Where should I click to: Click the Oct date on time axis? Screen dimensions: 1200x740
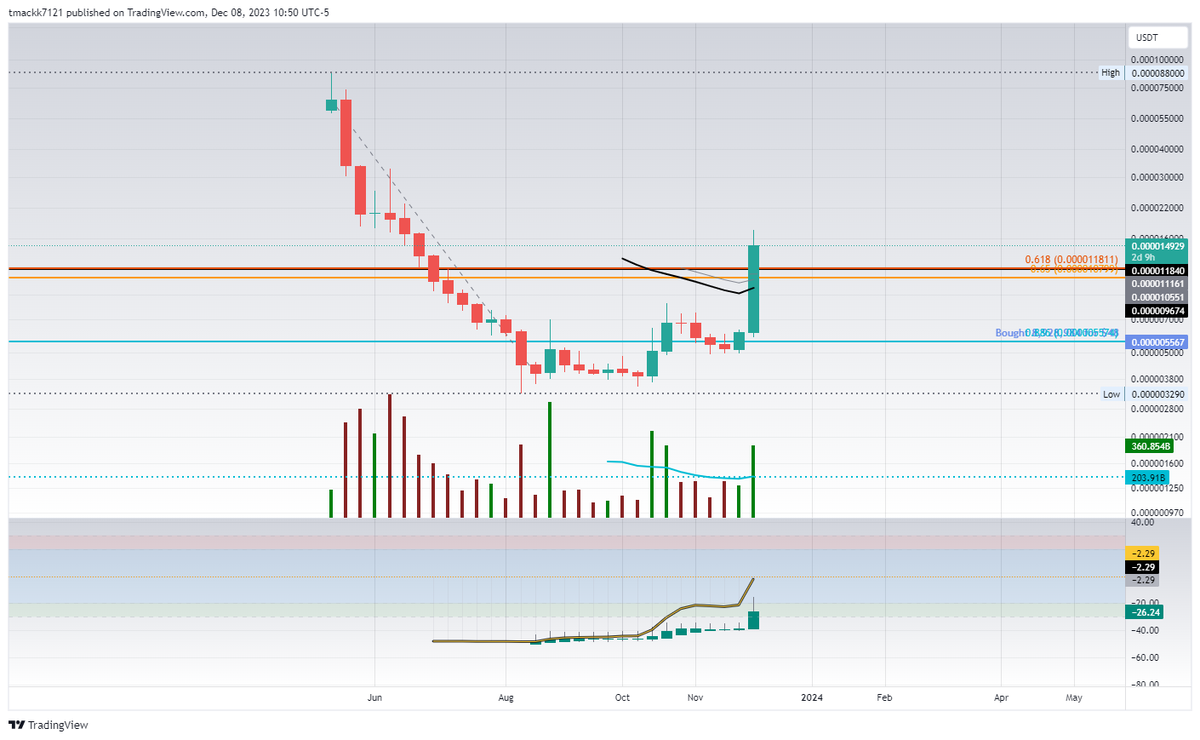pos(622,697)
